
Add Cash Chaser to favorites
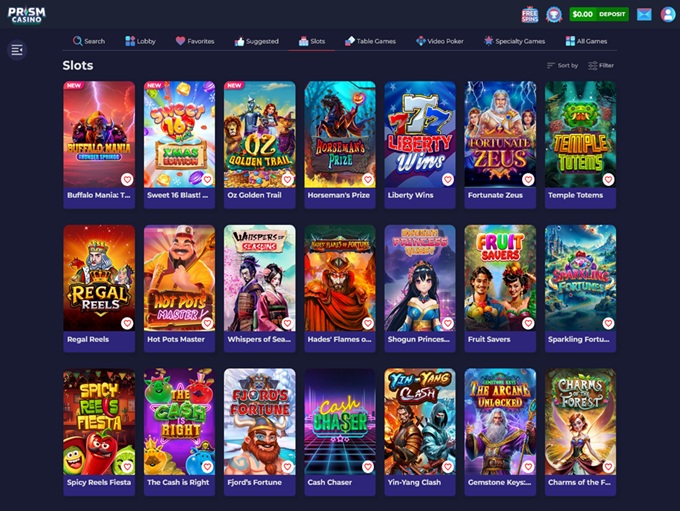[x=367, y=467]
